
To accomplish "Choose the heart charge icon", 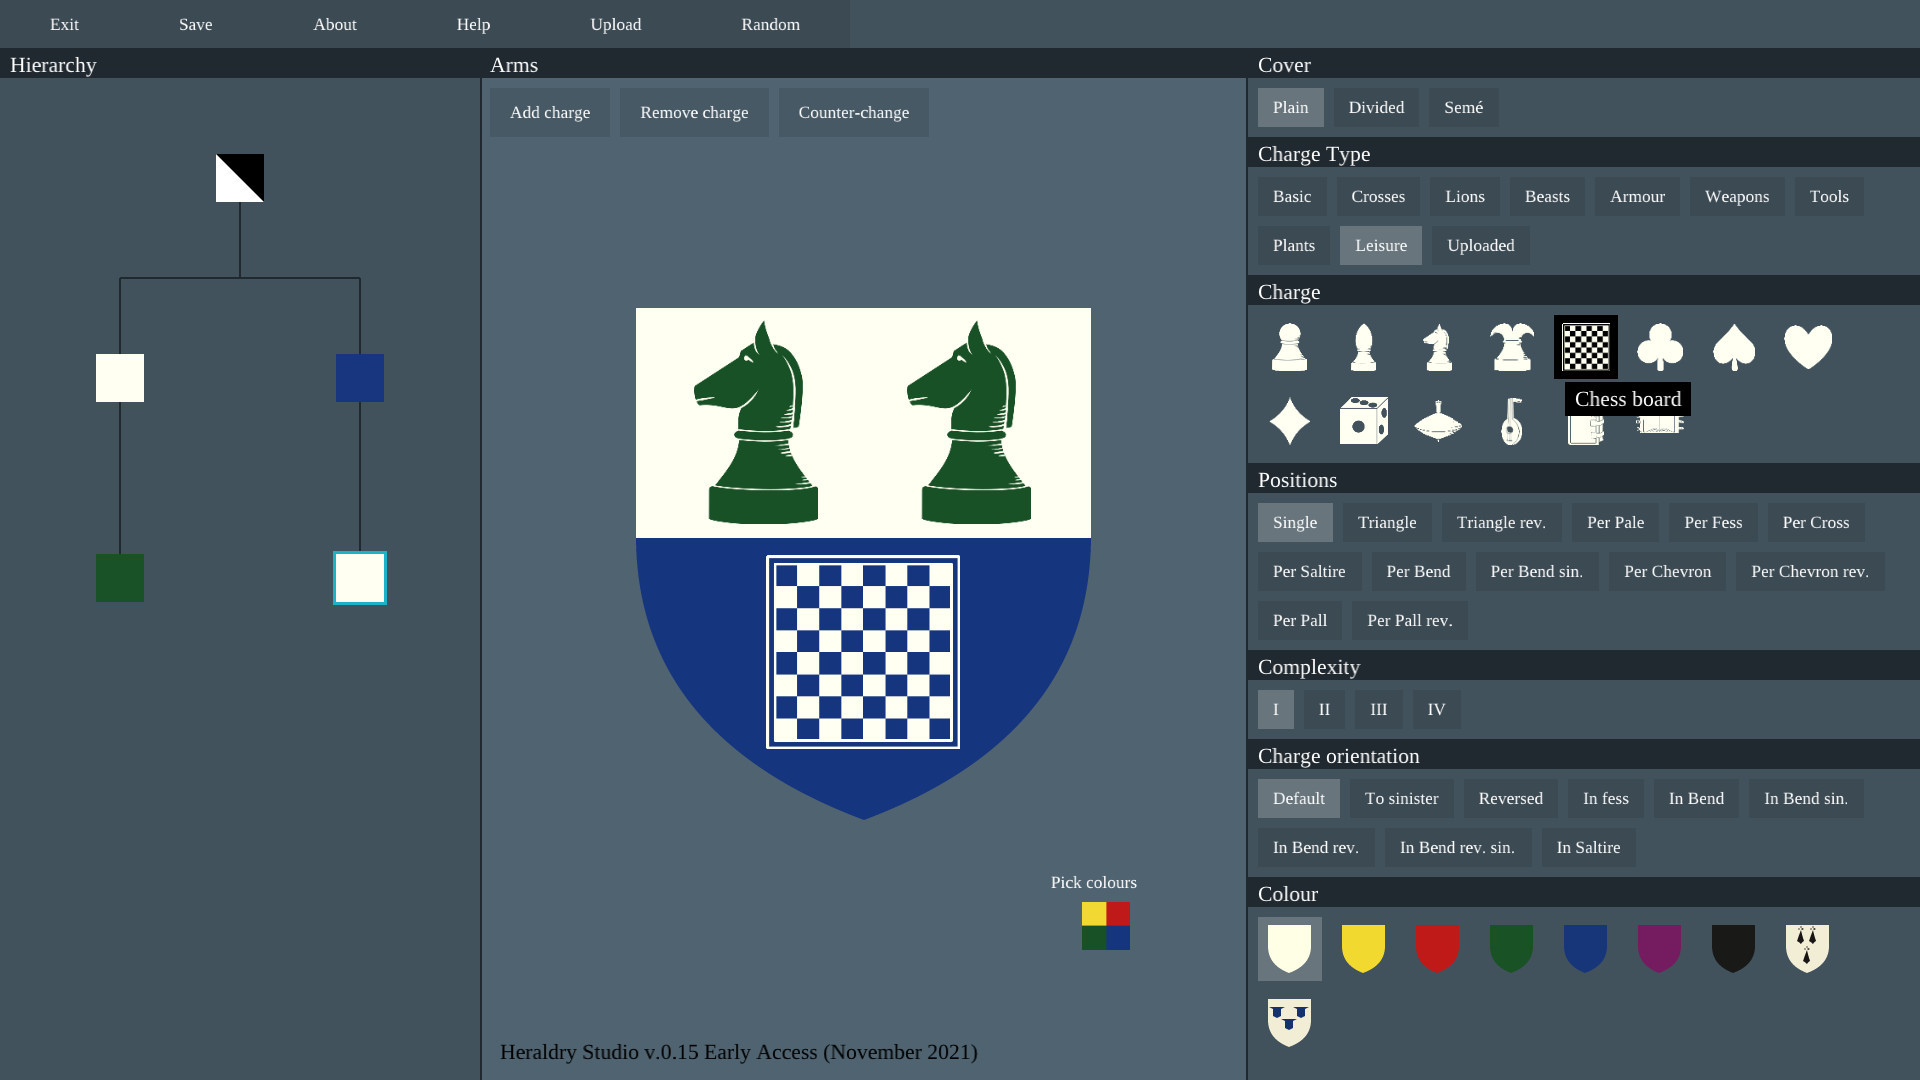I will 1807,347.
